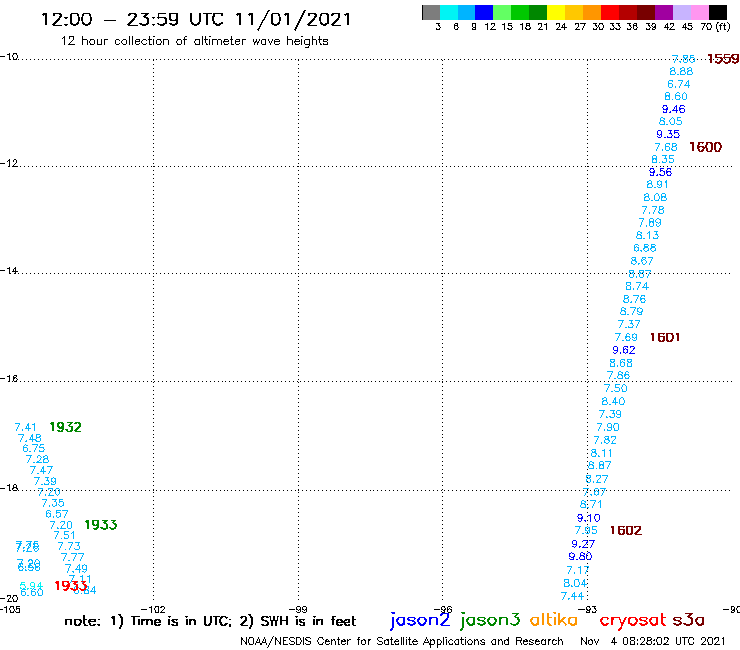Click the 7.82 wave height value
740x650 pixels.
click(x=605, y=440)
